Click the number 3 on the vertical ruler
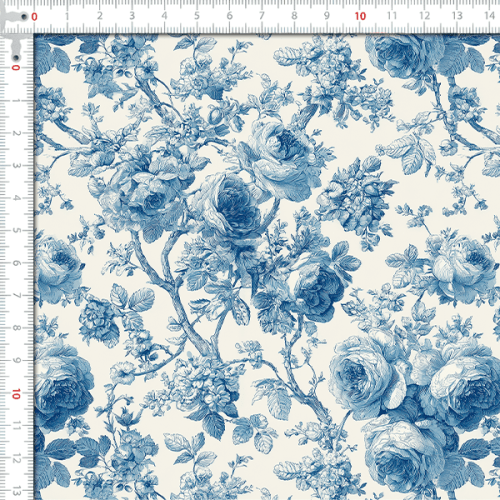 click(x=16, y=165)
